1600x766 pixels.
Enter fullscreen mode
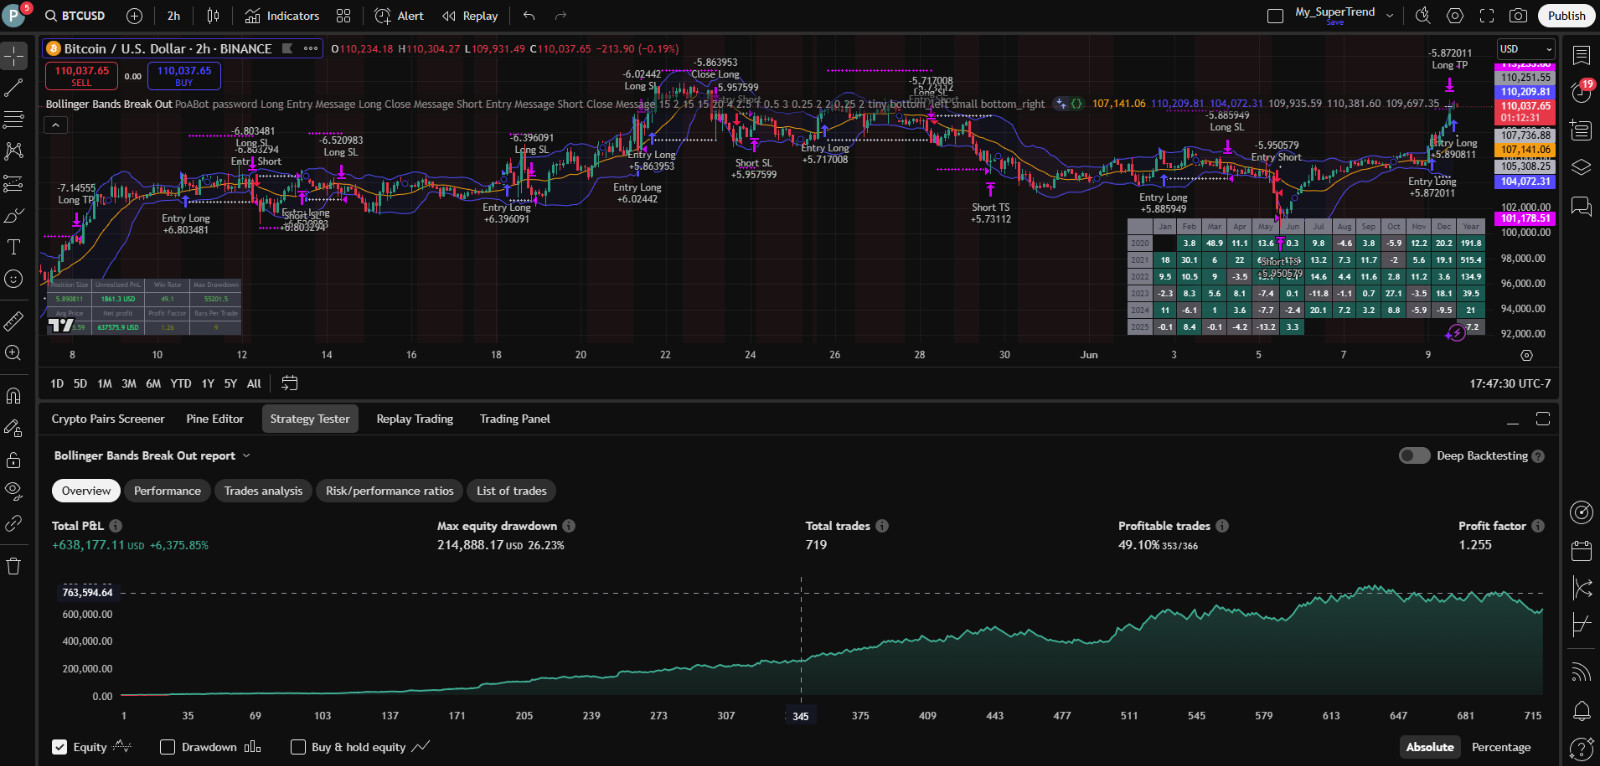pyautogui.click(x=1487, y=16)
